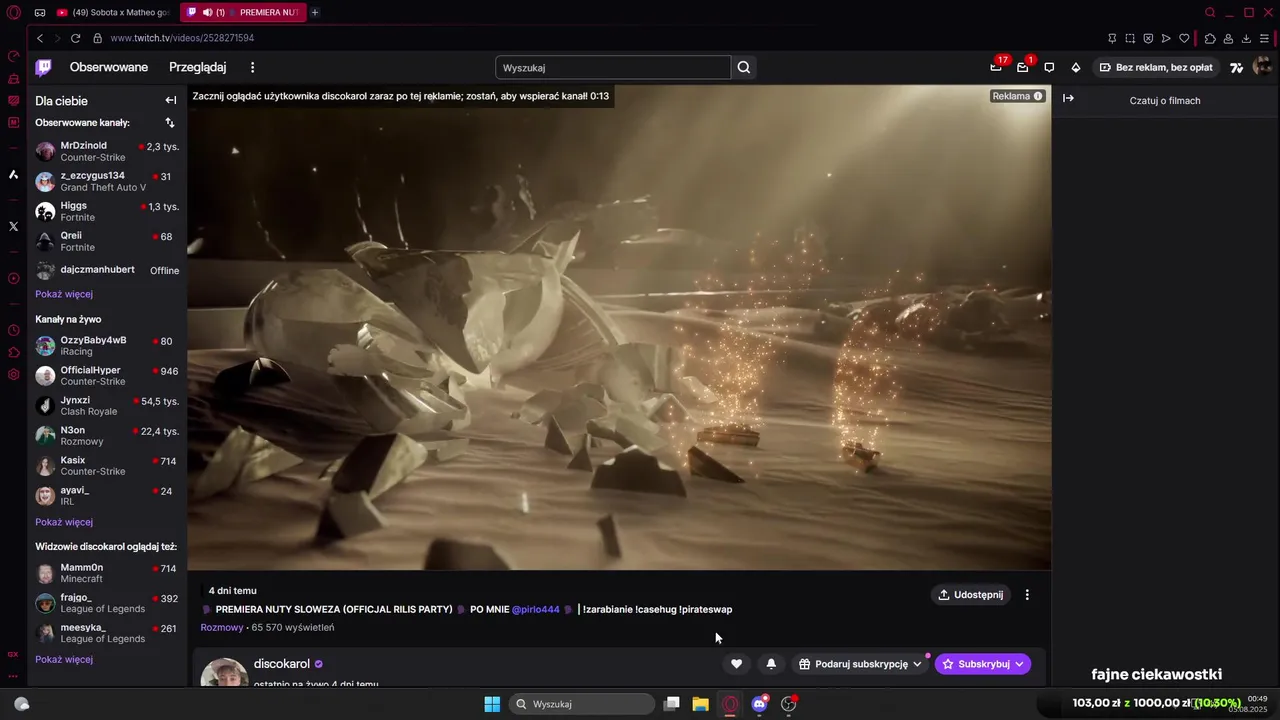The width and height of the screenshot is (1280, 720).
Task: Open a new browser tab
Action: 314,12
